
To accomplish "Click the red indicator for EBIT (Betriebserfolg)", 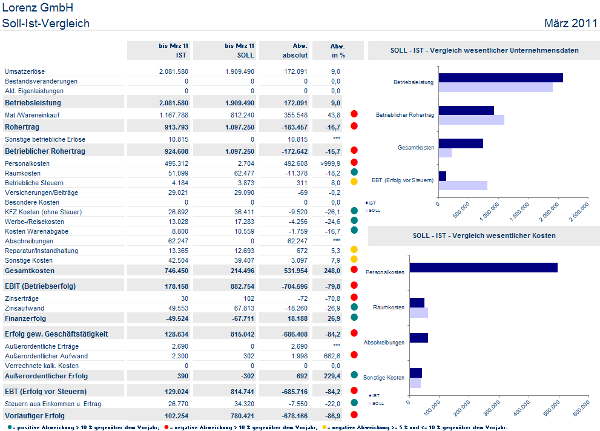I will point(354,285).
